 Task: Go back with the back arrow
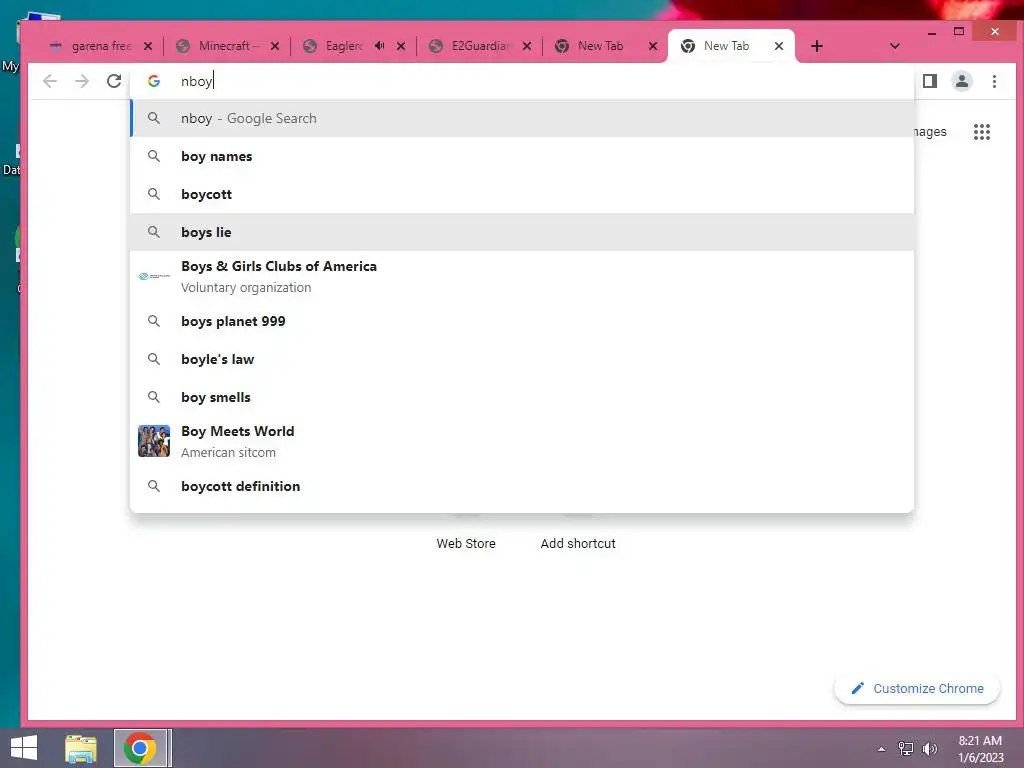point(50,81)
